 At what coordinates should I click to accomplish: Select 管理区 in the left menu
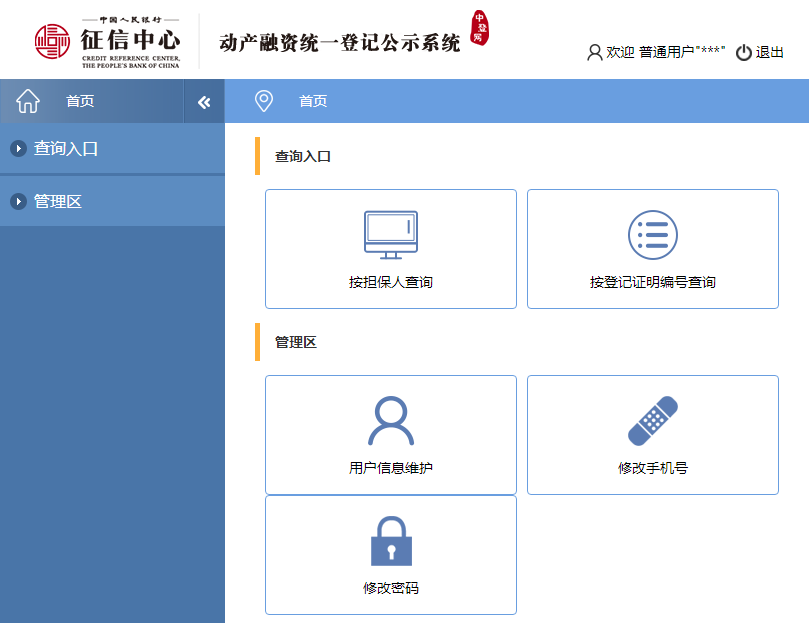pyautogui.click(x=58, y=202)
